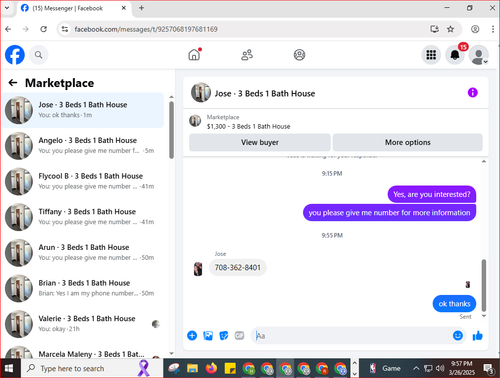Click Jose avatar in chat header
Viewport: 500px width, 378px height.
point(201,92)
